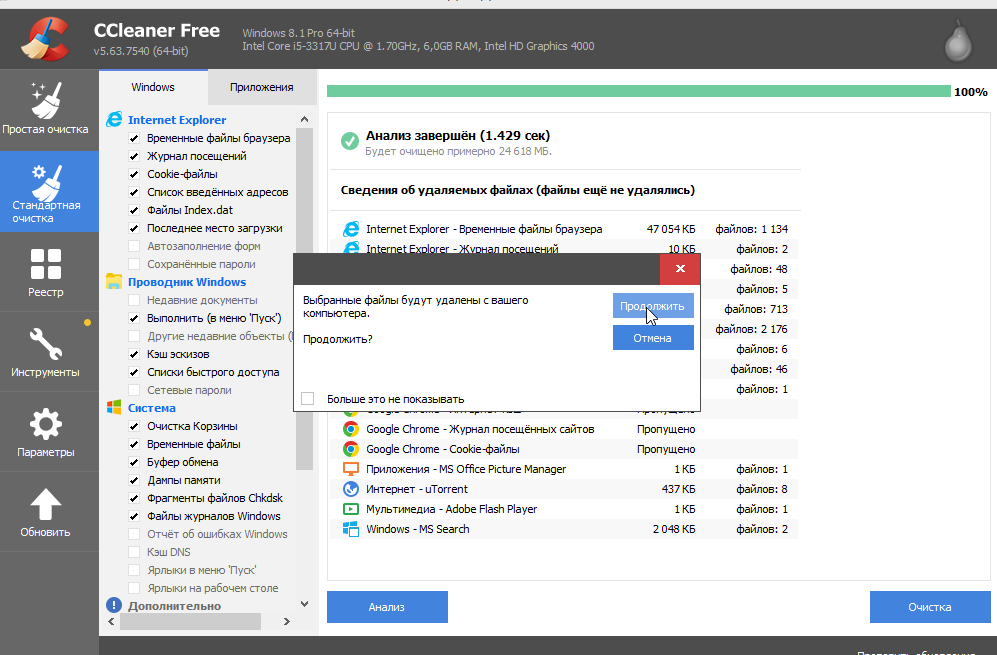Click green checkmark analysis complete icon
The image size is (997, 655).
tap(350, 141)
